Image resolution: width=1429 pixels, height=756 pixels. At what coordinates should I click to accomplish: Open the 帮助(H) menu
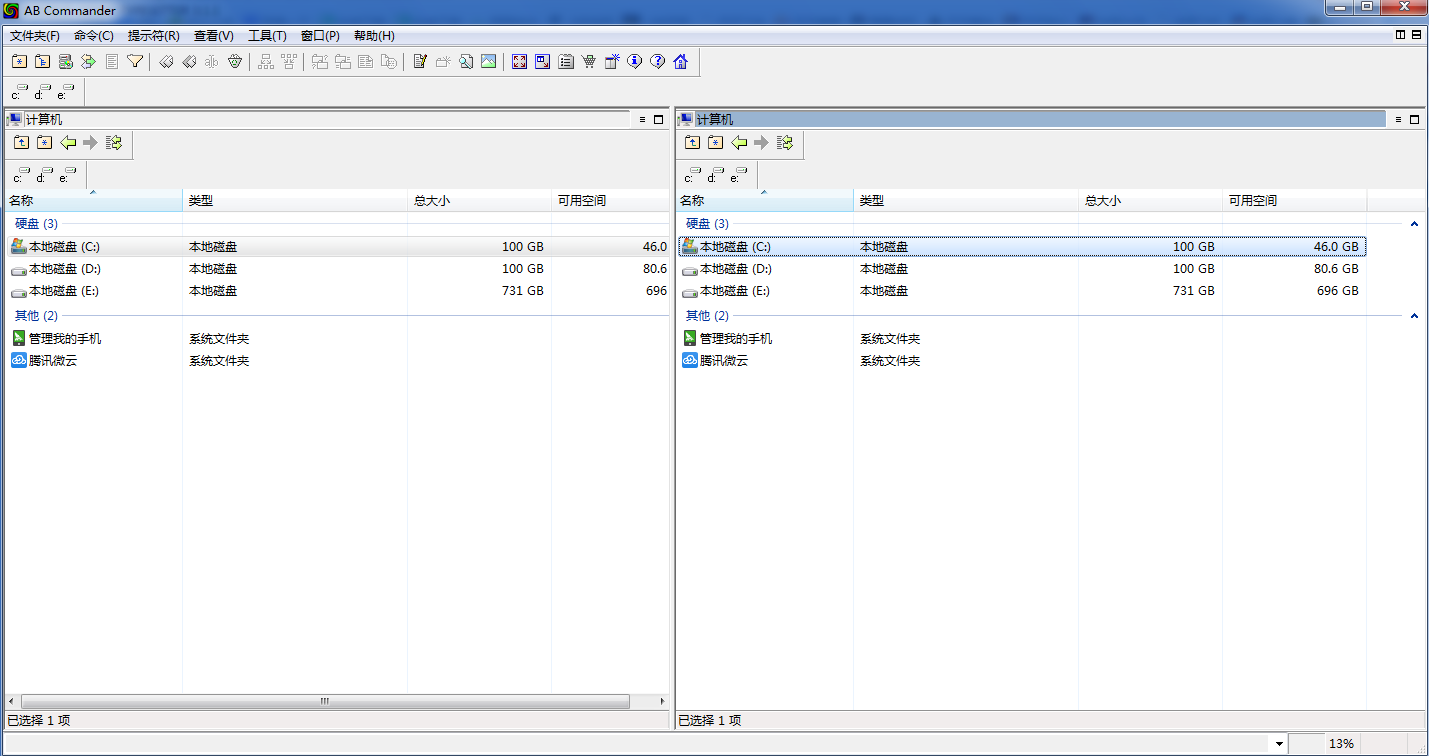(374, 36)
